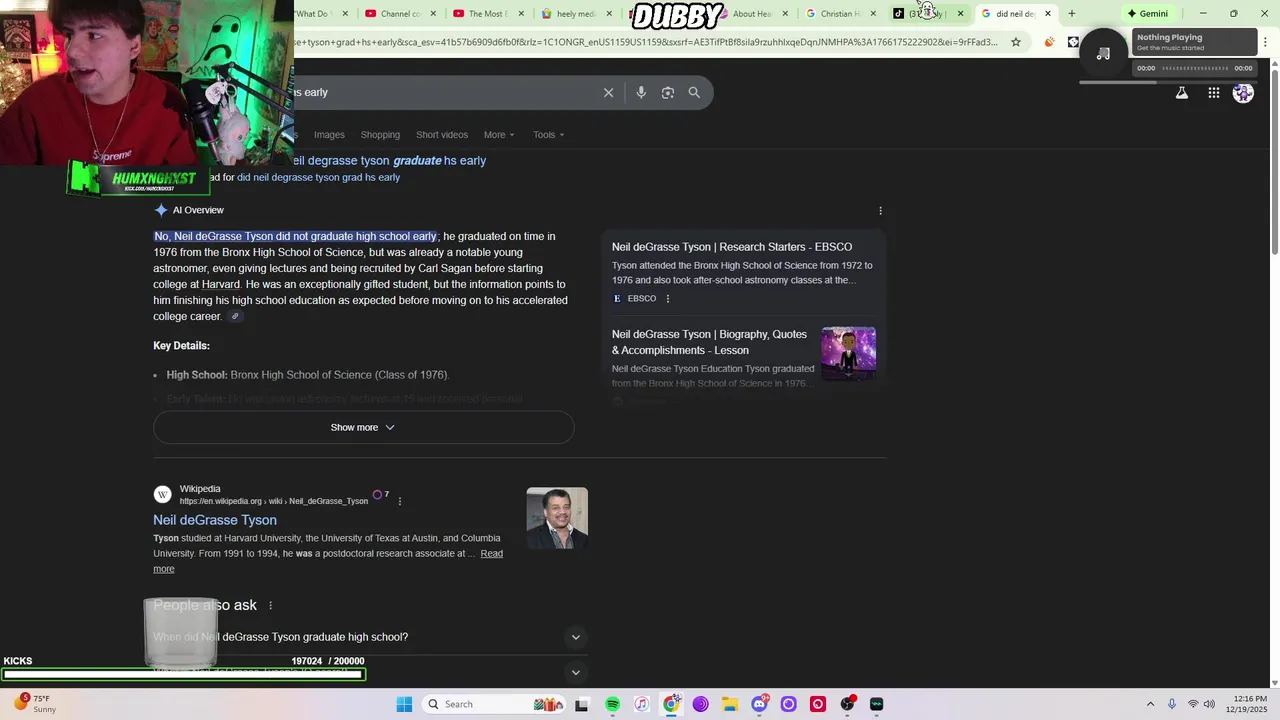Viewport: 1280px width, 720px height.
Task: Open the taskbar volume control
Action: (x=1209, y=704)
